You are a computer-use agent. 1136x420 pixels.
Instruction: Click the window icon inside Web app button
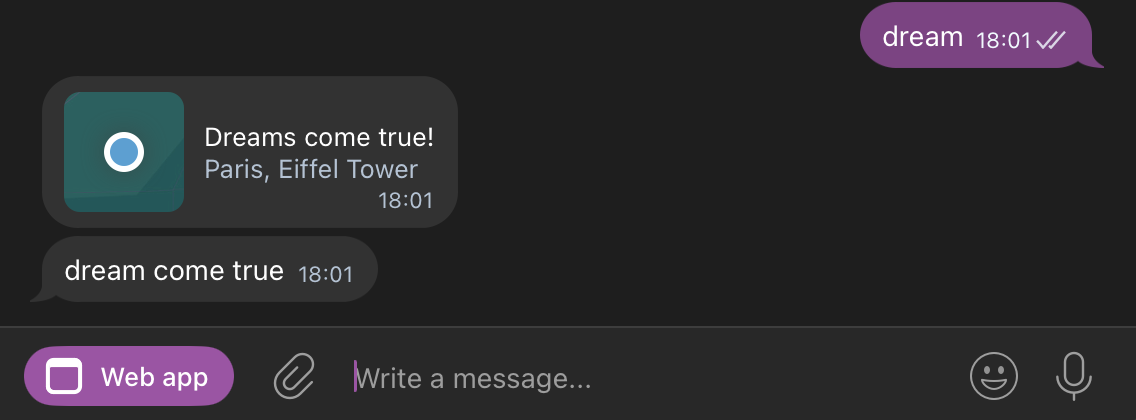[x=64, y=377]
